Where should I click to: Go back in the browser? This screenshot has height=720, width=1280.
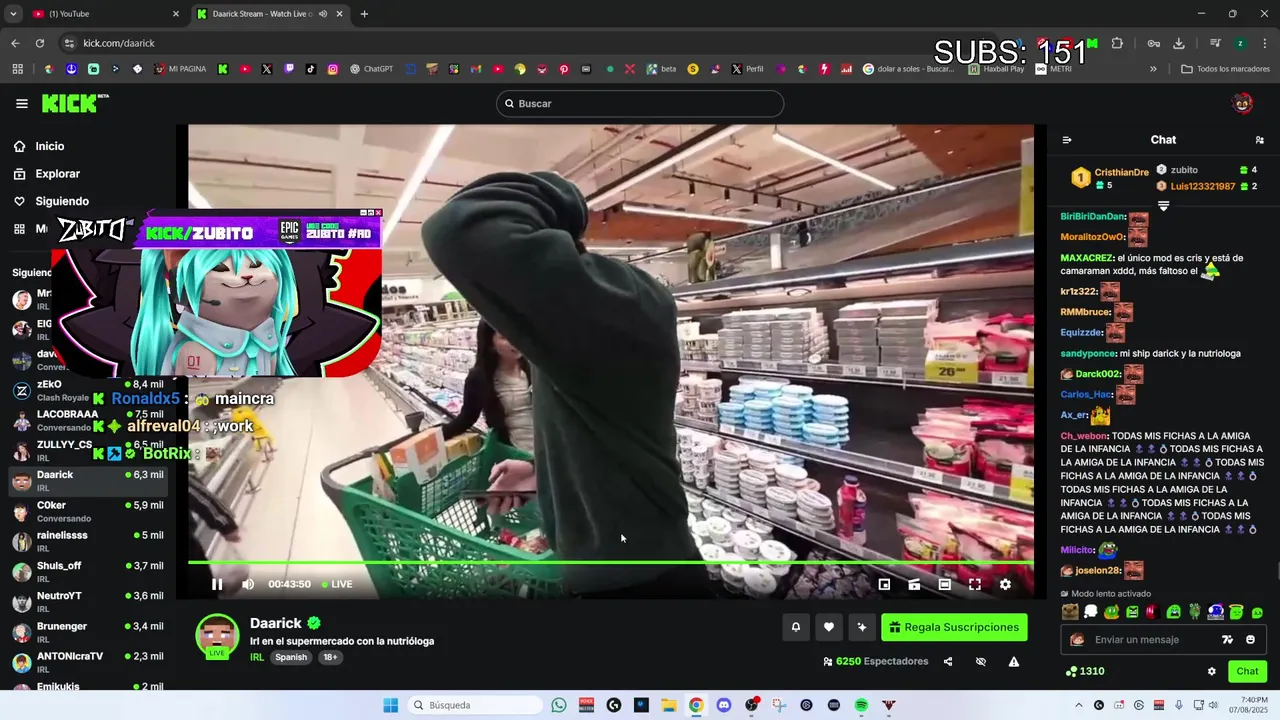[x=15, y=43]
